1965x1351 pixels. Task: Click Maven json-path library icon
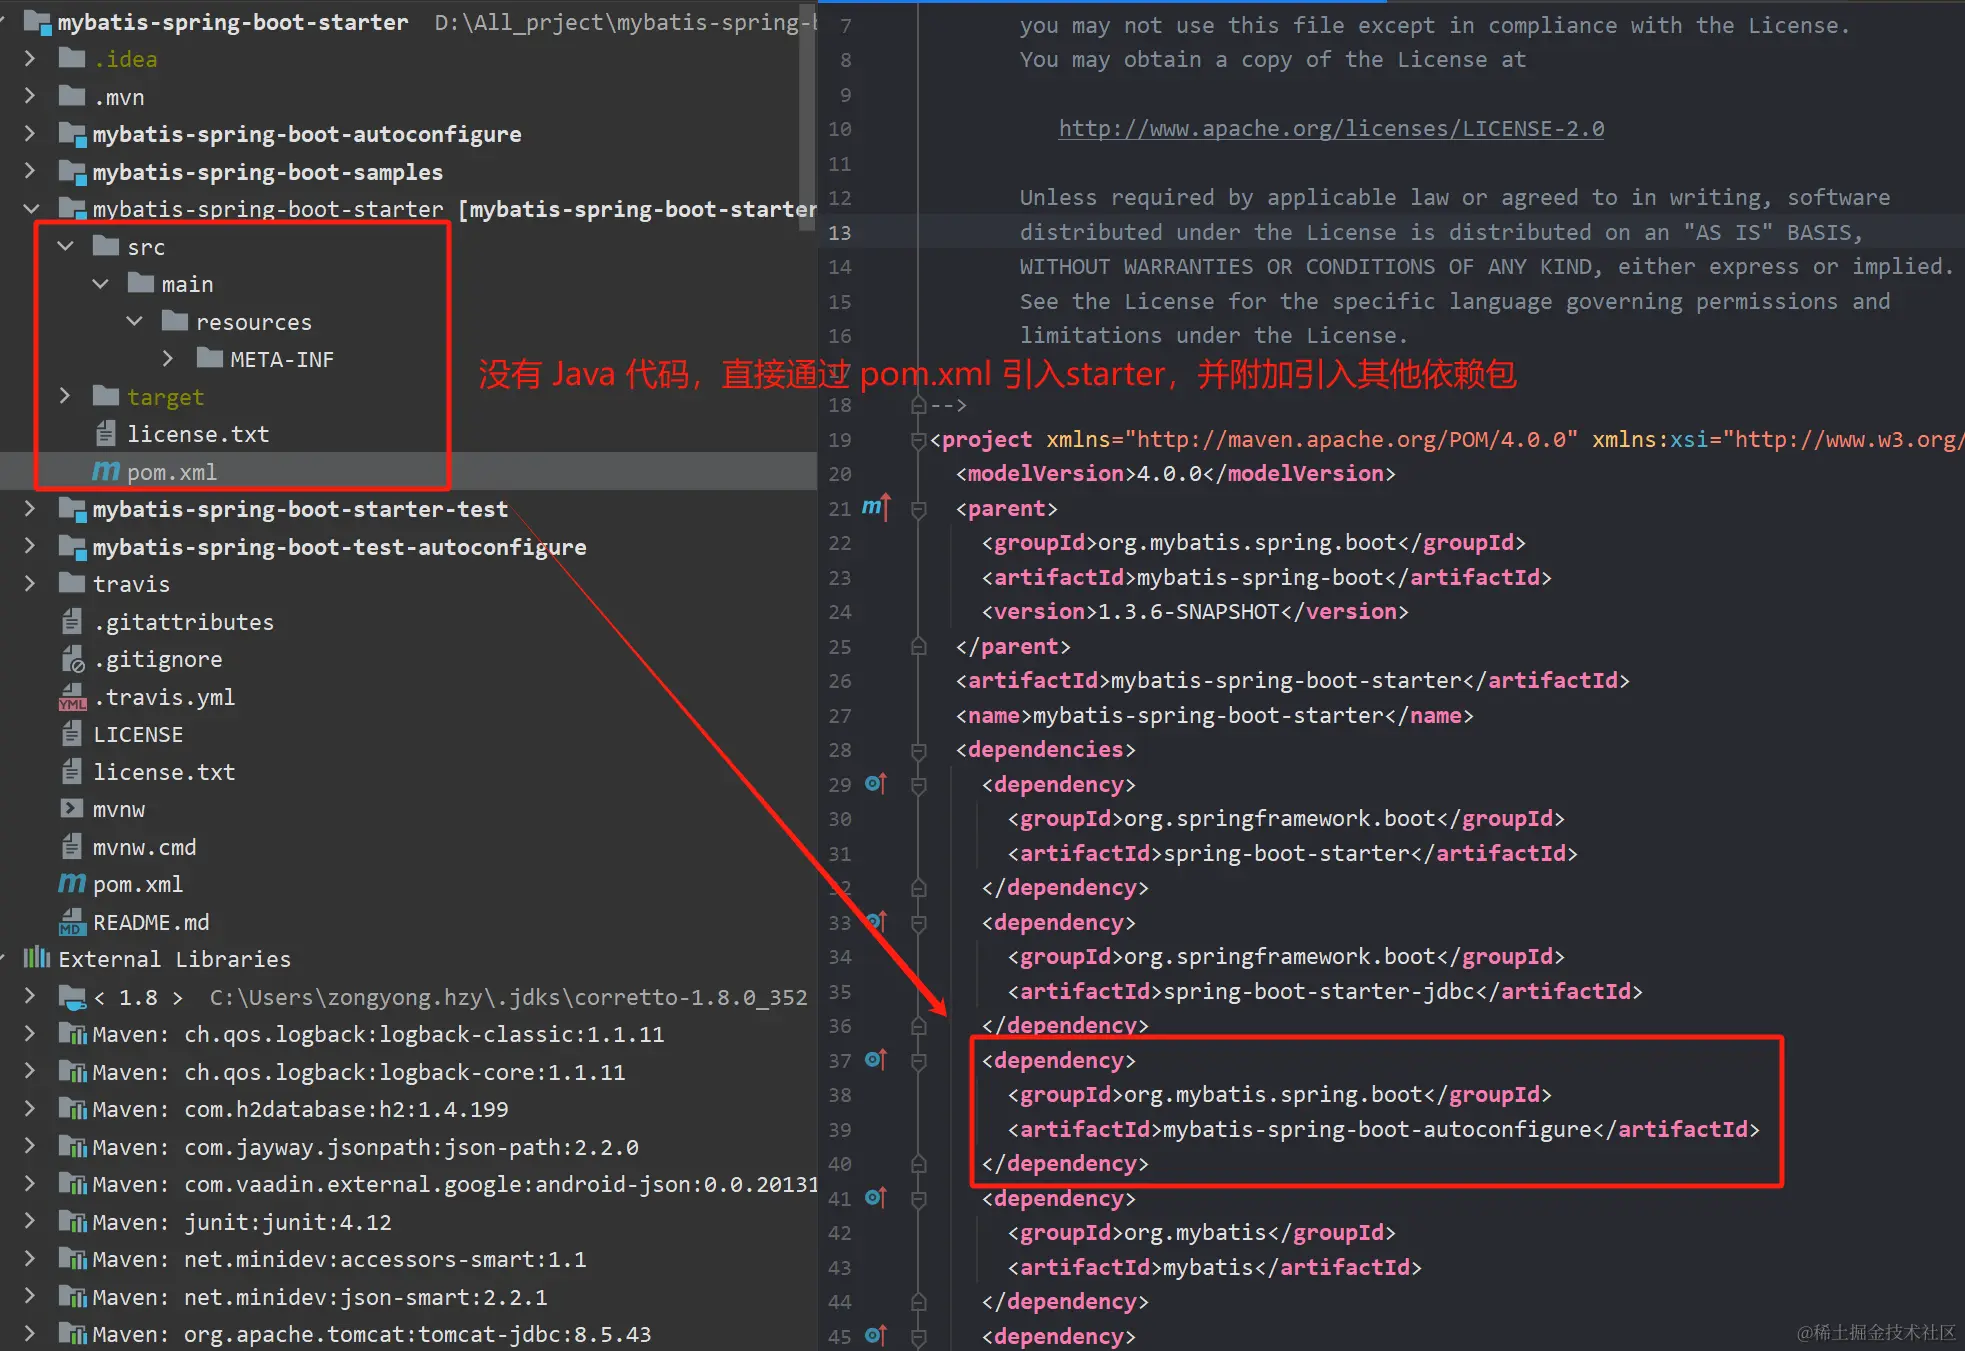click(72, 1147)
